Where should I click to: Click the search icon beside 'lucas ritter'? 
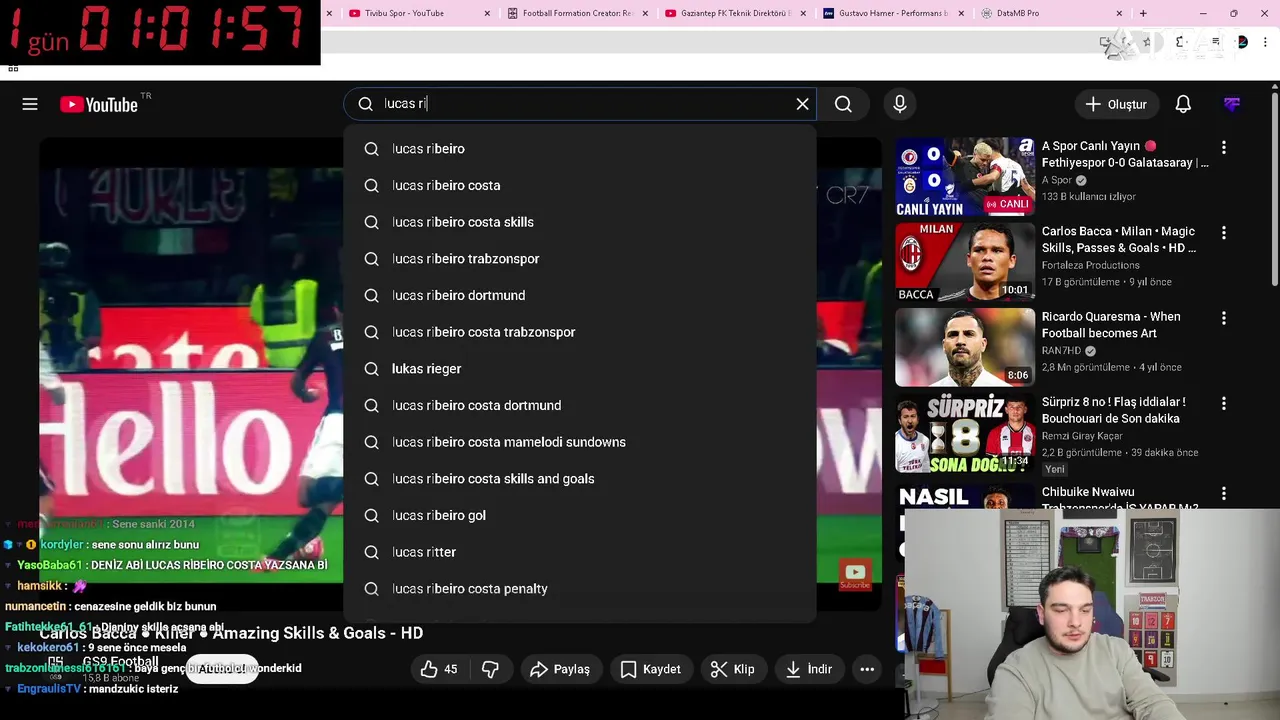[x=371, y=552]
